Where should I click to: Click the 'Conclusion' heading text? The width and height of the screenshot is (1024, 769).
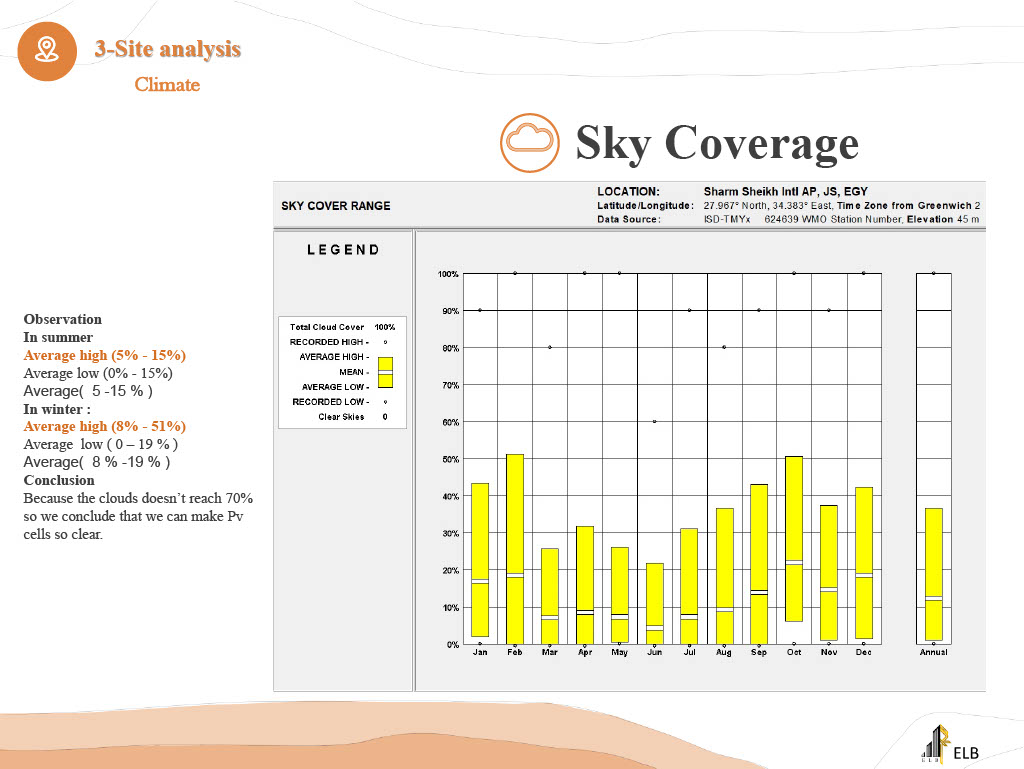pos(59,480)
